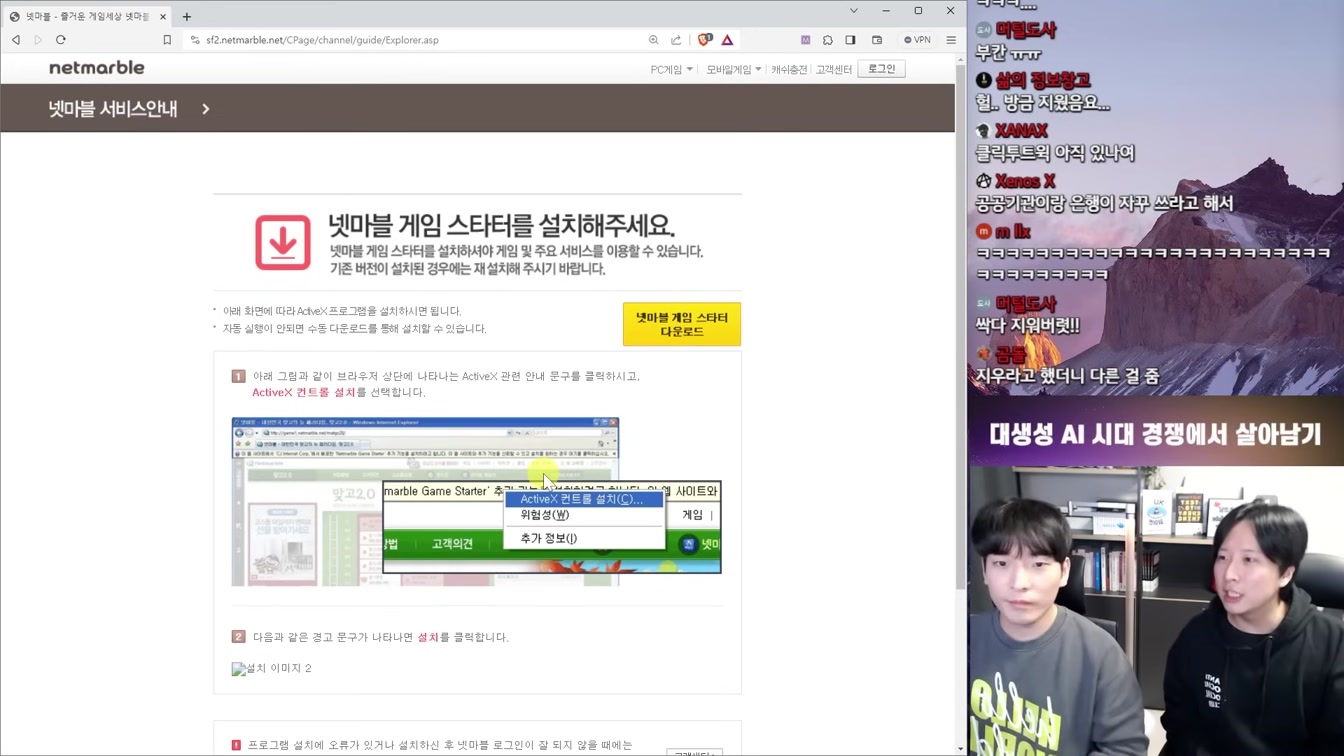The height and width of the screenshot is (756, 1344).
Task: Click the page vertical scrollbar thumb
Action: coord(960,327)
